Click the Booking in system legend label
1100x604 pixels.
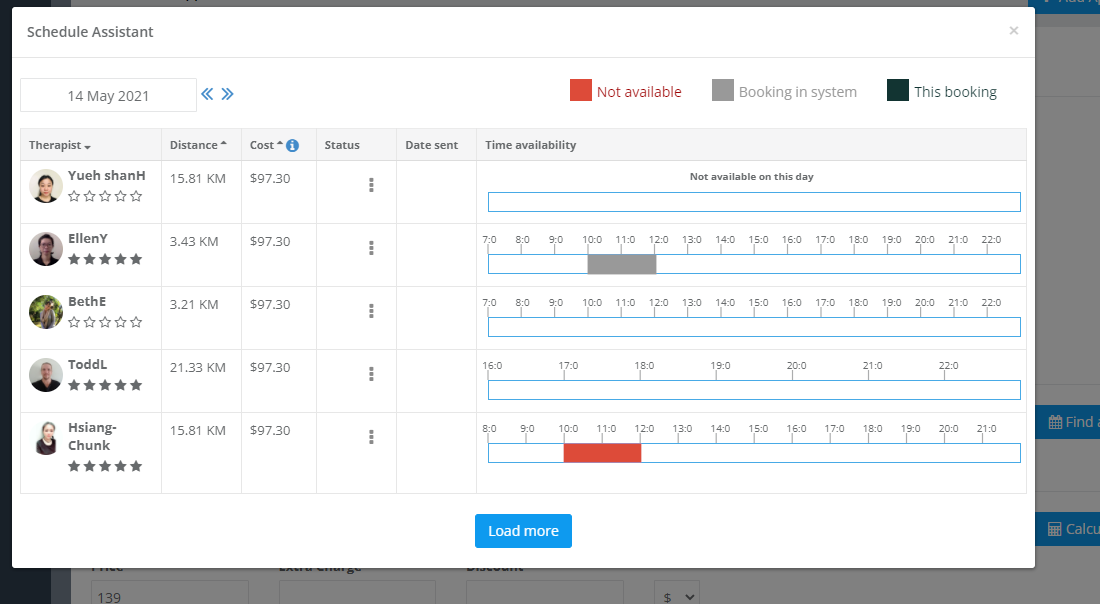coord(798,92)
